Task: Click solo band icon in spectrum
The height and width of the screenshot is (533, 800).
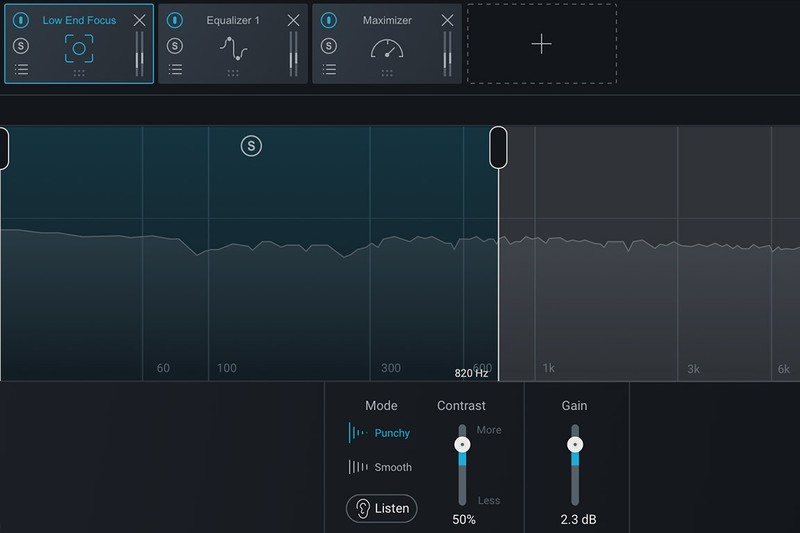Action: (x=251, y=147)
